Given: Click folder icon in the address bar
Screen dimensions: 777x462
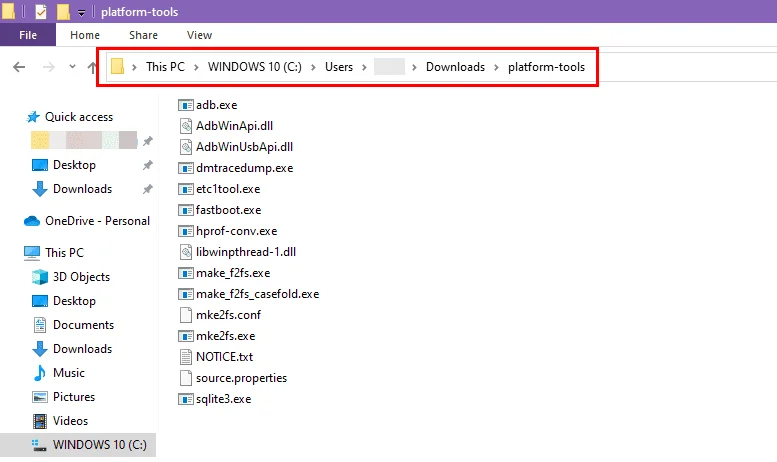Looking at the screenshot, I should pyautogui.click(x=117, y=66).
